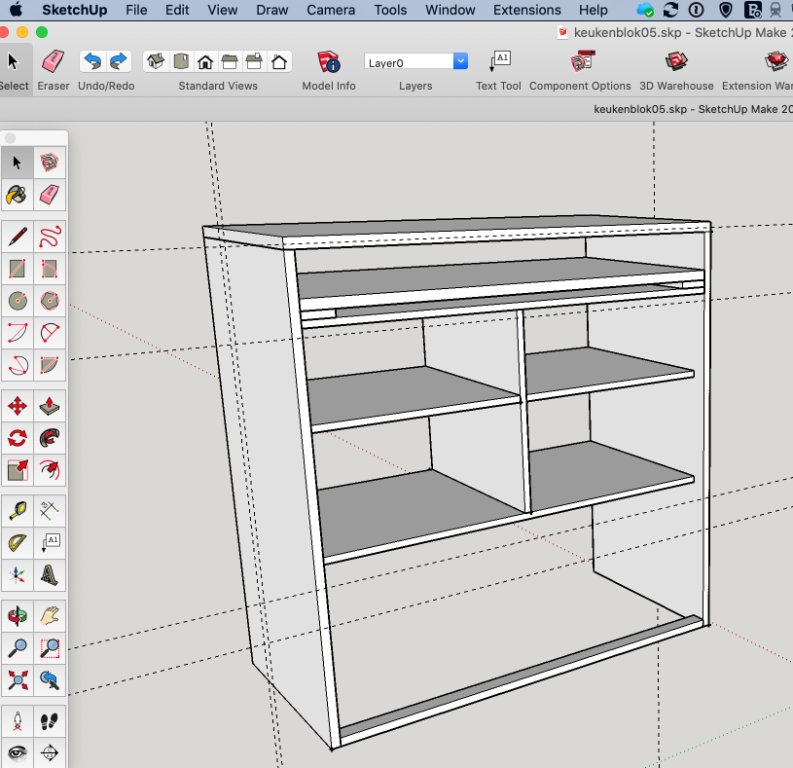This screenshot has width=793, height=768.
Task: Pick the Pencil line tool
Action: point(17,237)
